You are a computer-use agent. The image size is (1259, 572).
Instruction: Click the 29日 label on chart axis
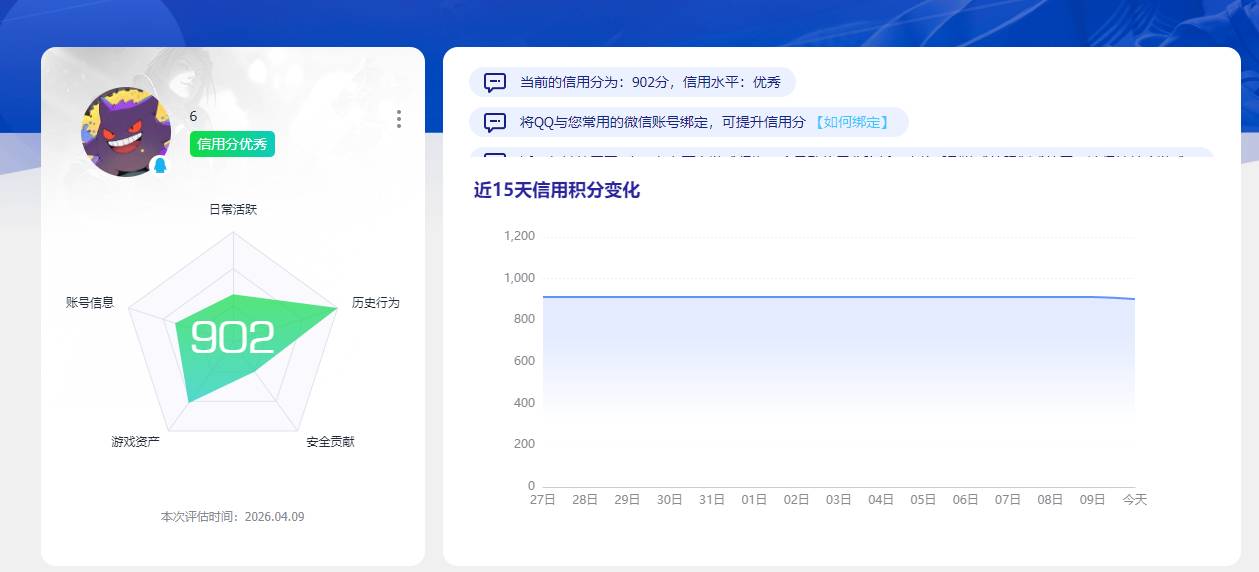pyautogui.click(x=627, y=499)
